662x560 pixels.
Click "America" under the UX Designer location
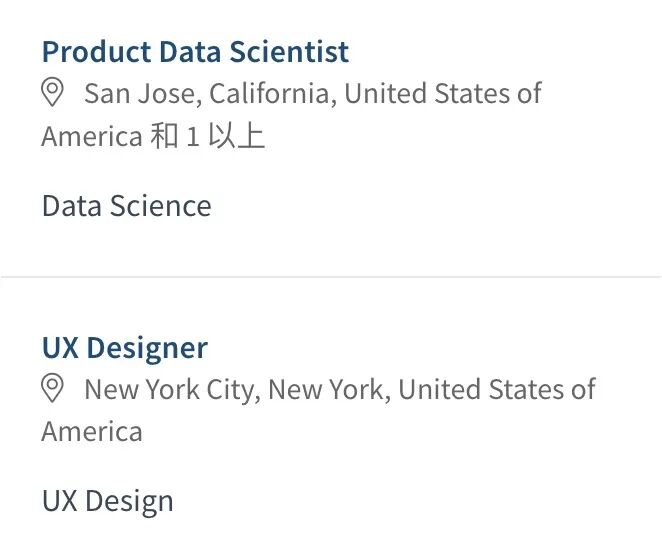(x=92, y=432)
